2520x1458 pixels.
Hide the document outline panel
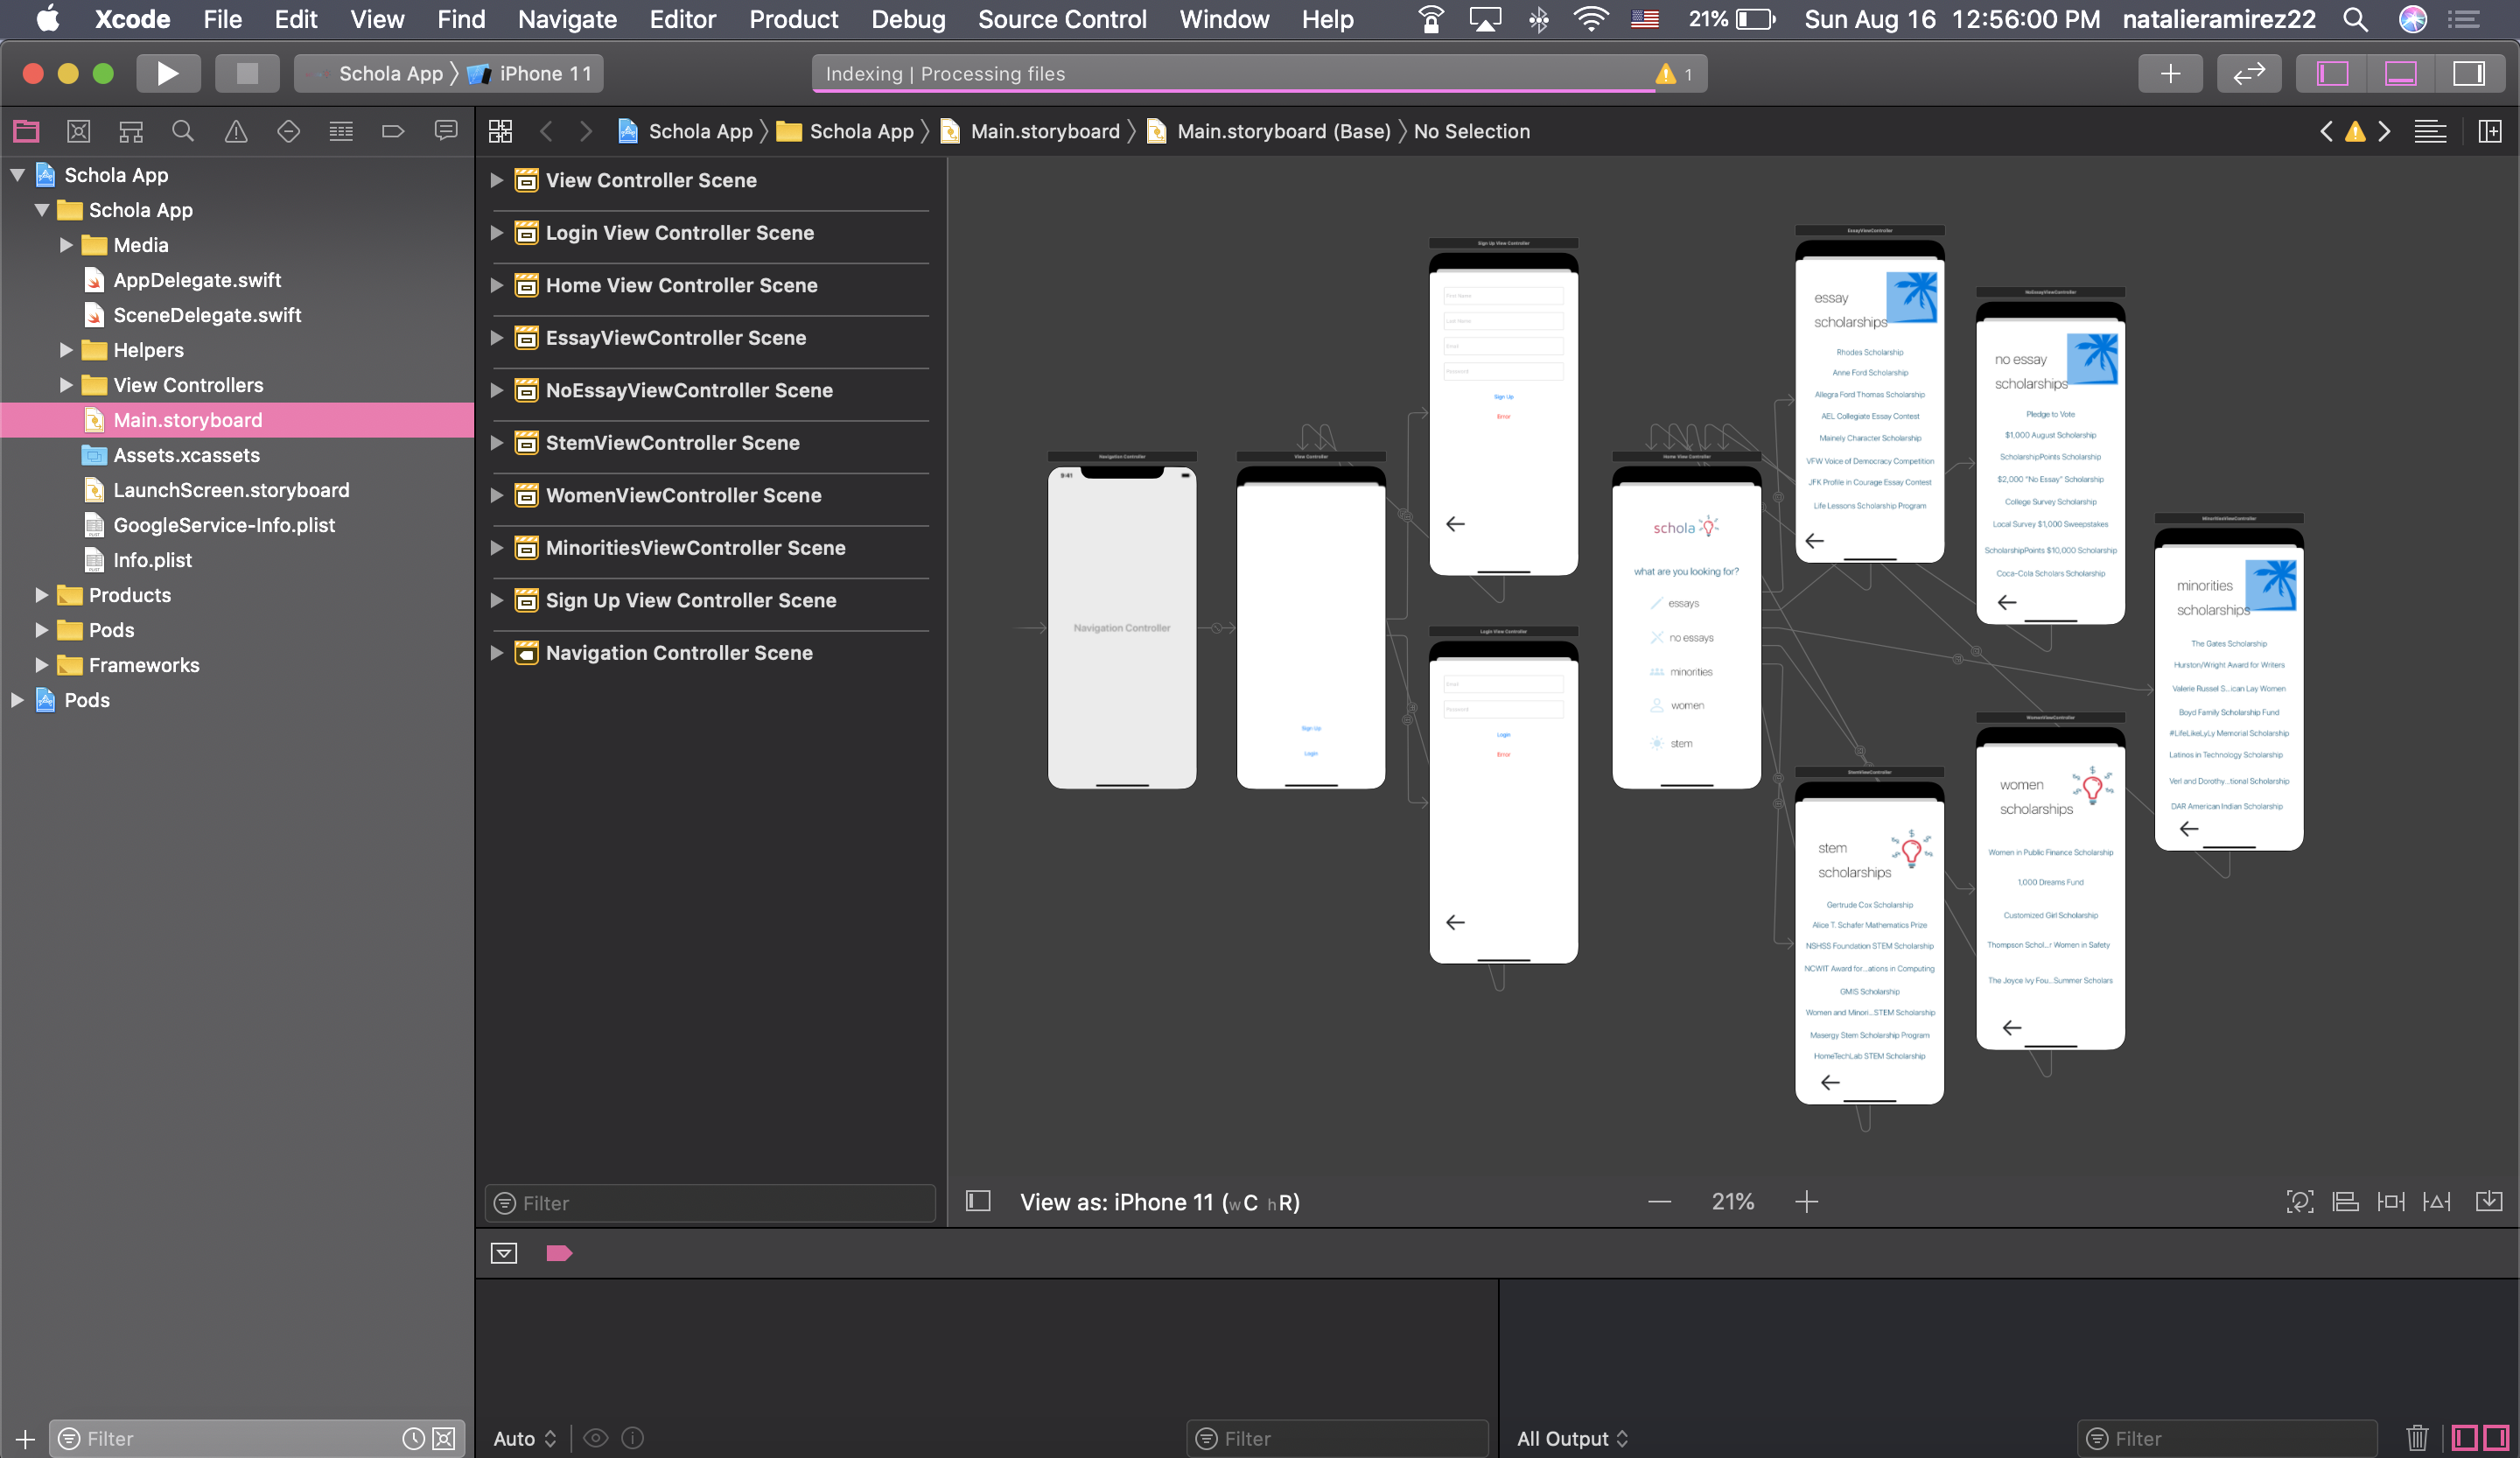(x=977, y=1201)
